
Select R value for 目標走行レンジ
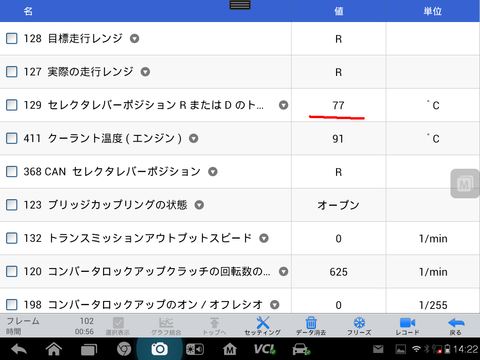pyautogui.click(x=338, y=39)
